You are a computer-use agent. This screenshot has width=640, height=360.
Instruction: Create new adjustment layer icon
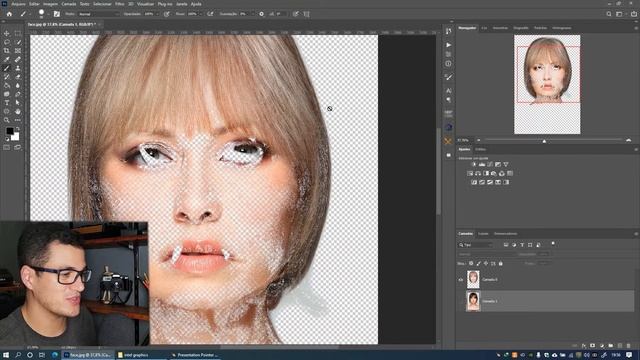tap(602, 346)
